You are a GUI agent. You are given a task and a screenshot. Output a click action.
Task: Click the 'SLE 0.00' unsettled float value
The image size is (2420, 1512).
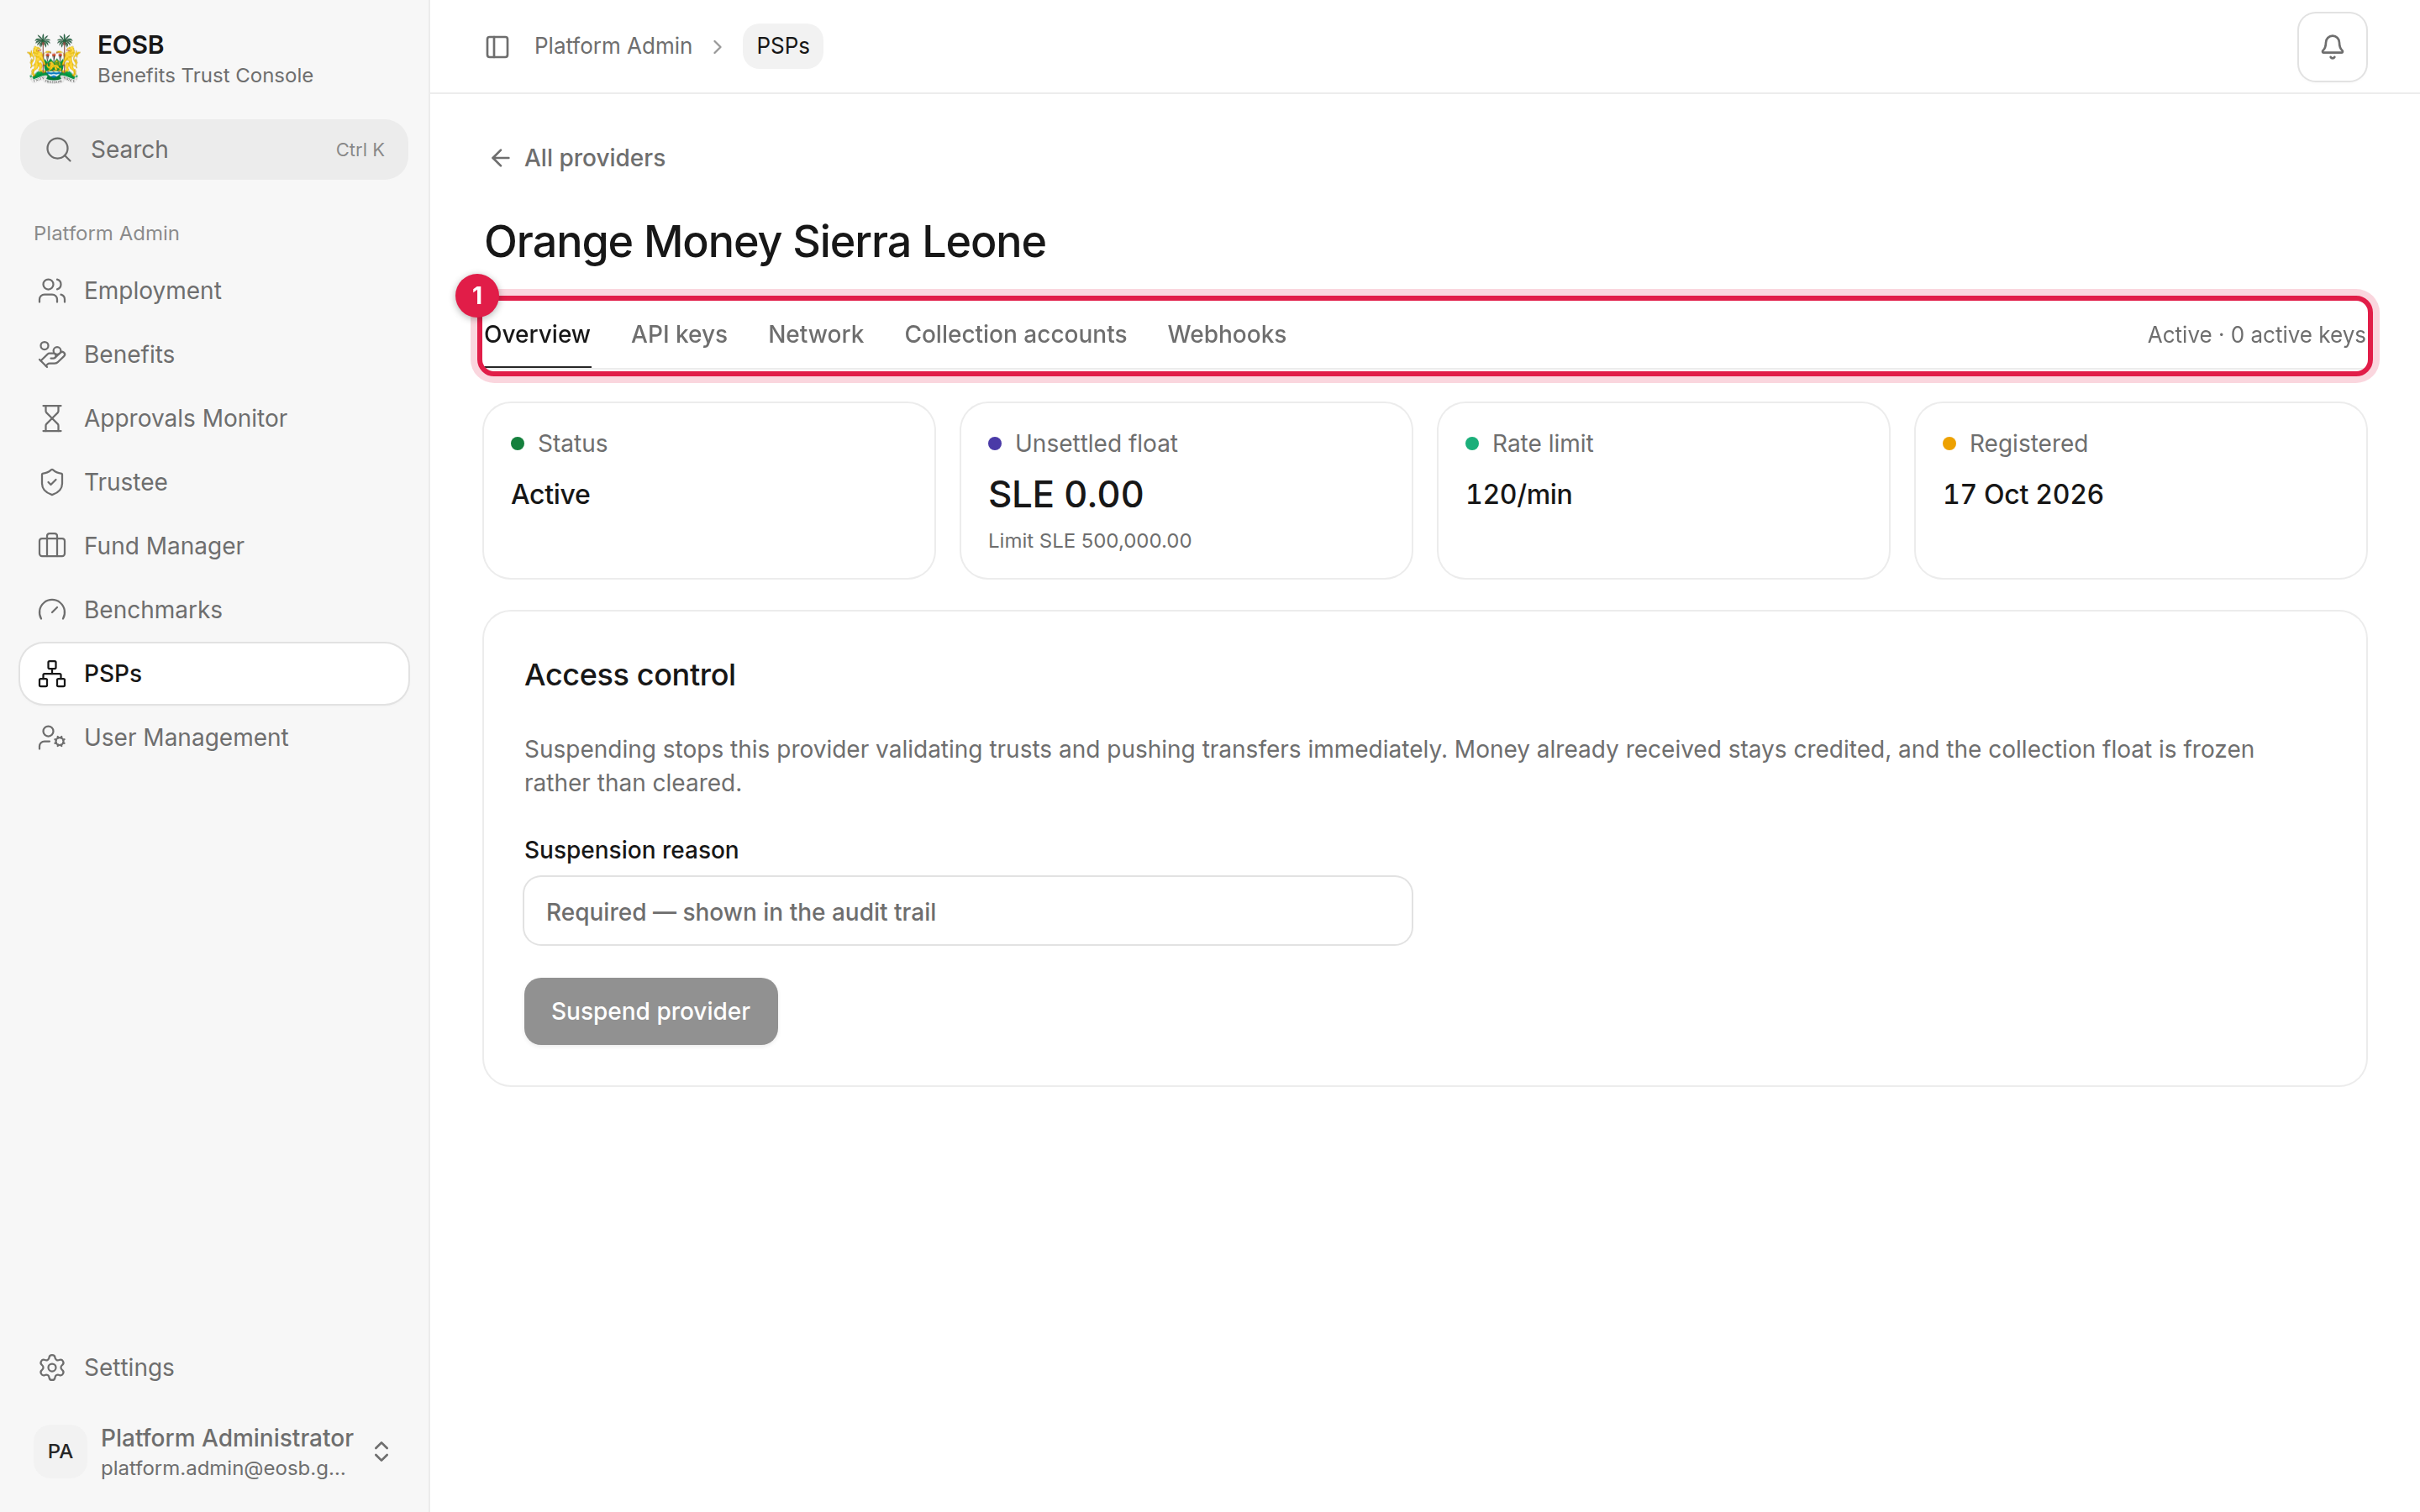tap(1065, 494)
